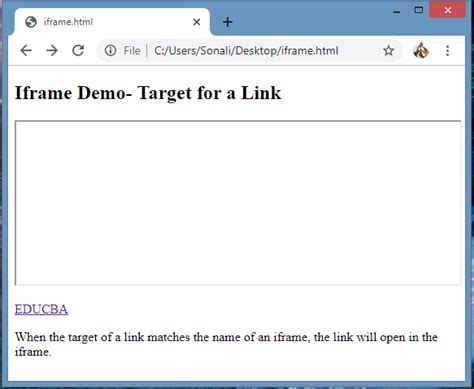Go back using the back arrow
Image resolution: width=474 pixels, height=389 pixels.
tap(26, 51)
